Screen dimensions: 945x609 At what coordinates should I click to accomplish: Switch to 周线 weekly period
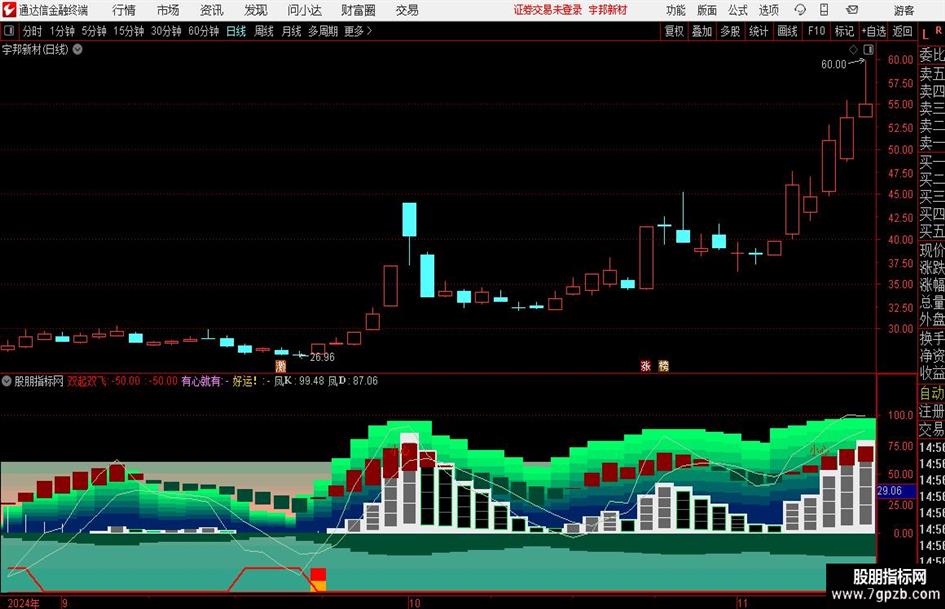coord(264,31)
